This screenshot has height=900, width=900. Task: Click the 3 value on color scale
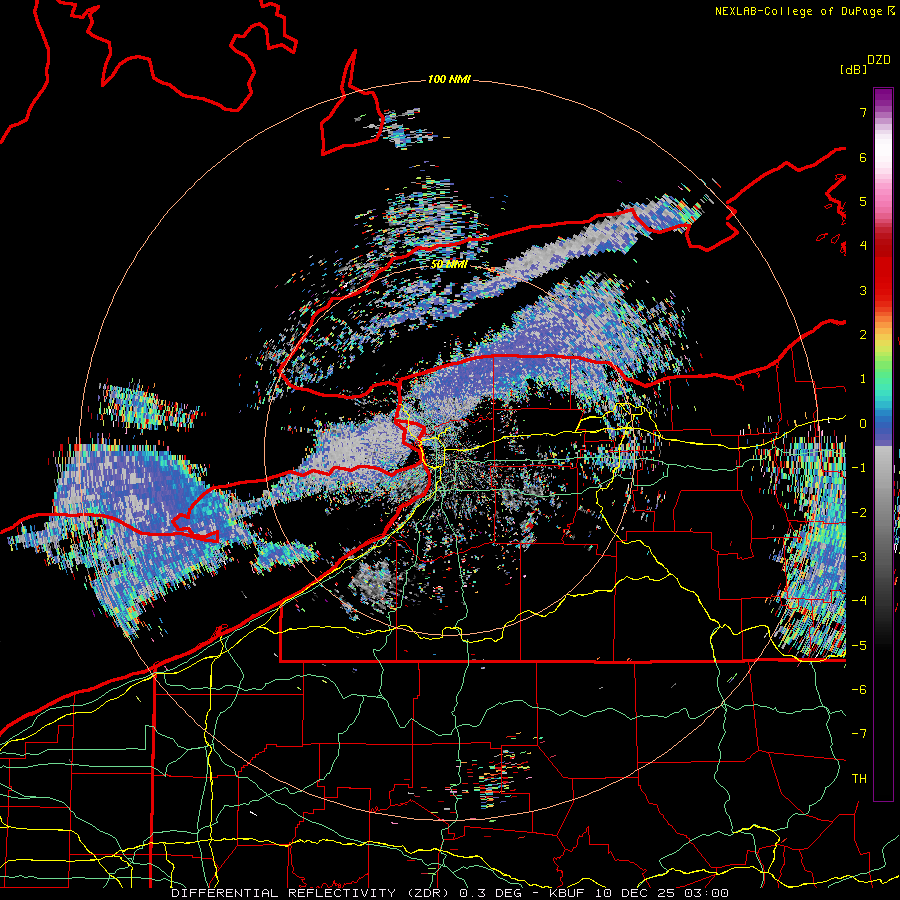(x=863, y=290)
